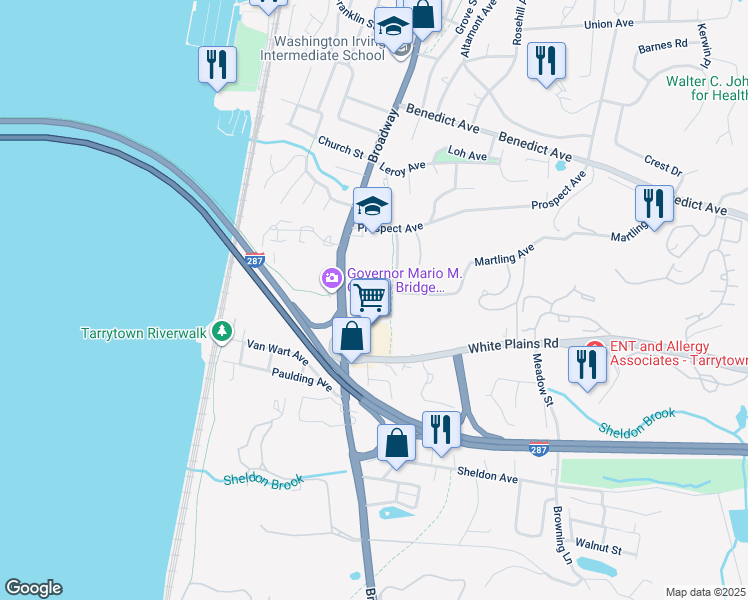Select the Union Ave street label
This screenshot has height=600, width=748.
click(609, 24)
